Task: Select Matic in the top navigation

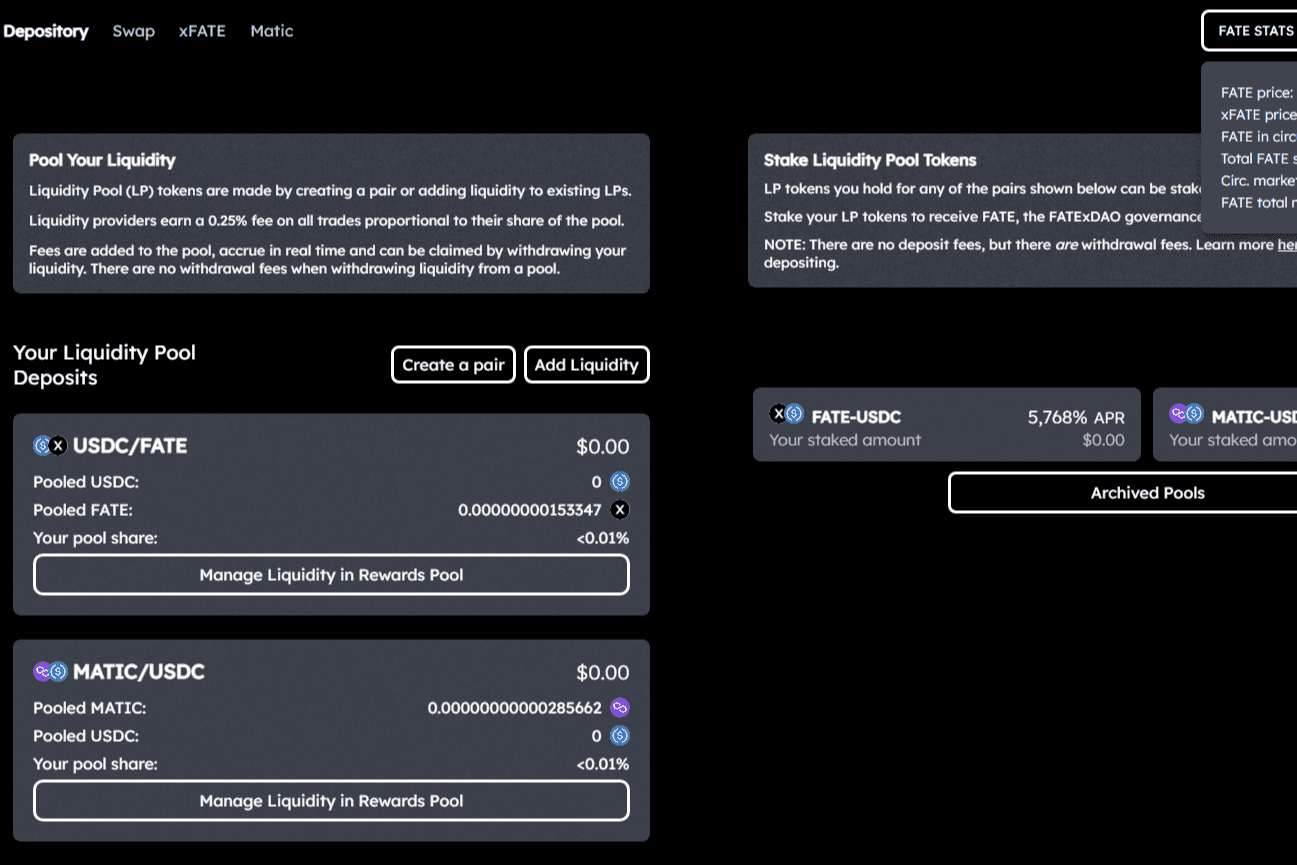Action: [x=271, y=31]
